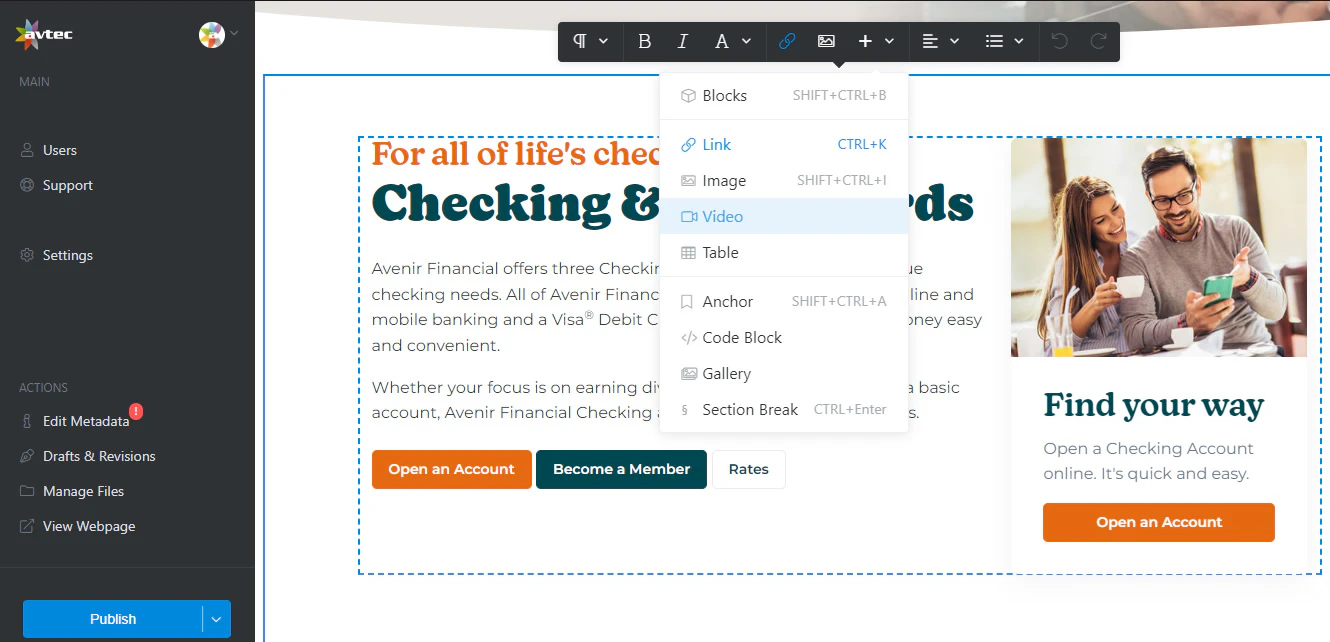Click the text alignment icon
Screen dimensions: 1330x642
(930, 41)
